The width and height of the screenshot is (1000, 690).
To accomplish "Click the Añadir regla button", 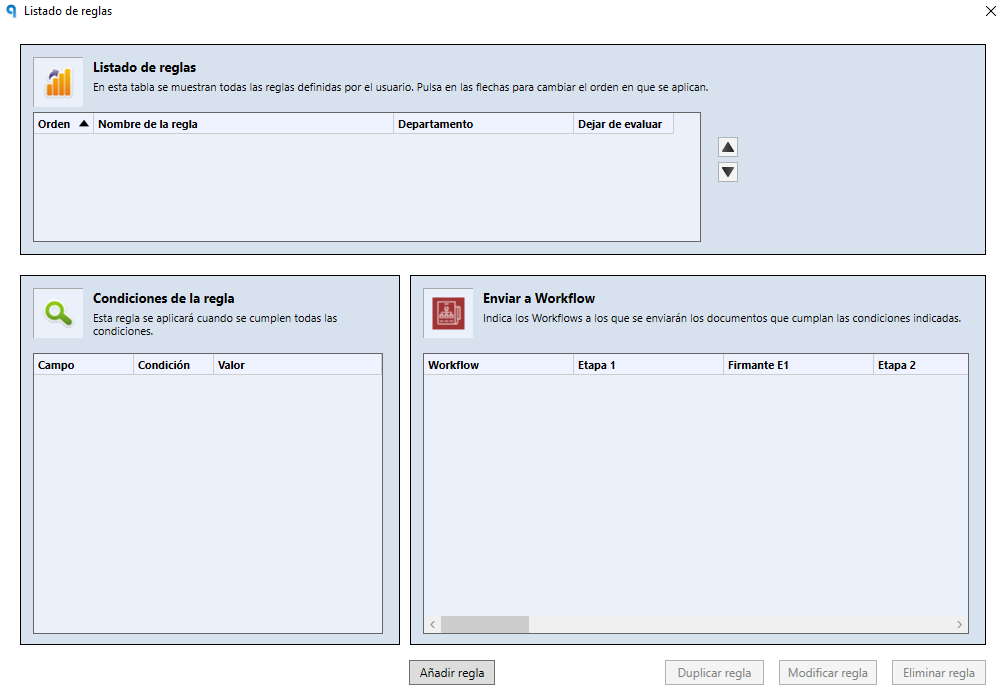I will pyautogui.click(x=452, y=673).
